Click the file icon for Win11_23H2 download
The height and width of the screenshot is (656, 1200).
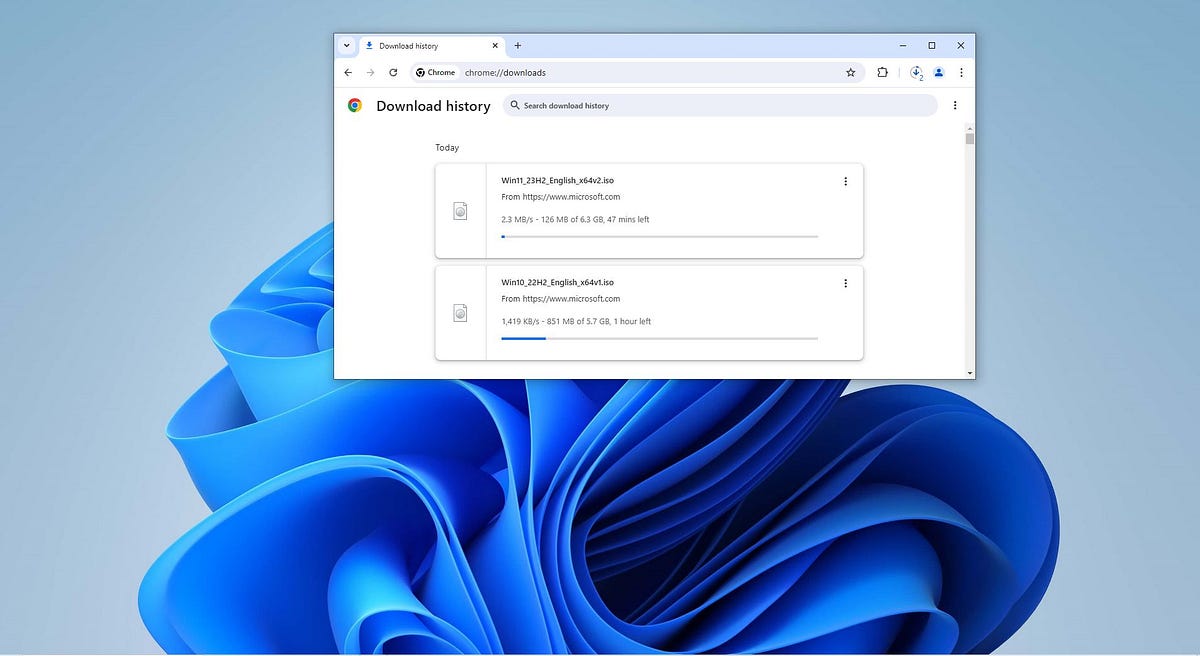460,211
